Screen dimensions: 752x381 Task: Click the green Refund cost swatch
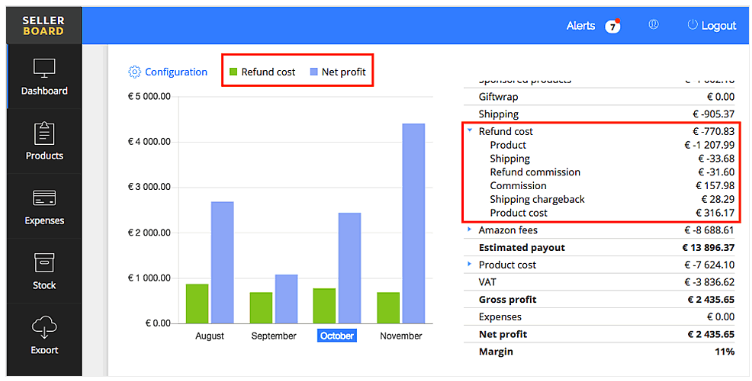click(234, 72)
